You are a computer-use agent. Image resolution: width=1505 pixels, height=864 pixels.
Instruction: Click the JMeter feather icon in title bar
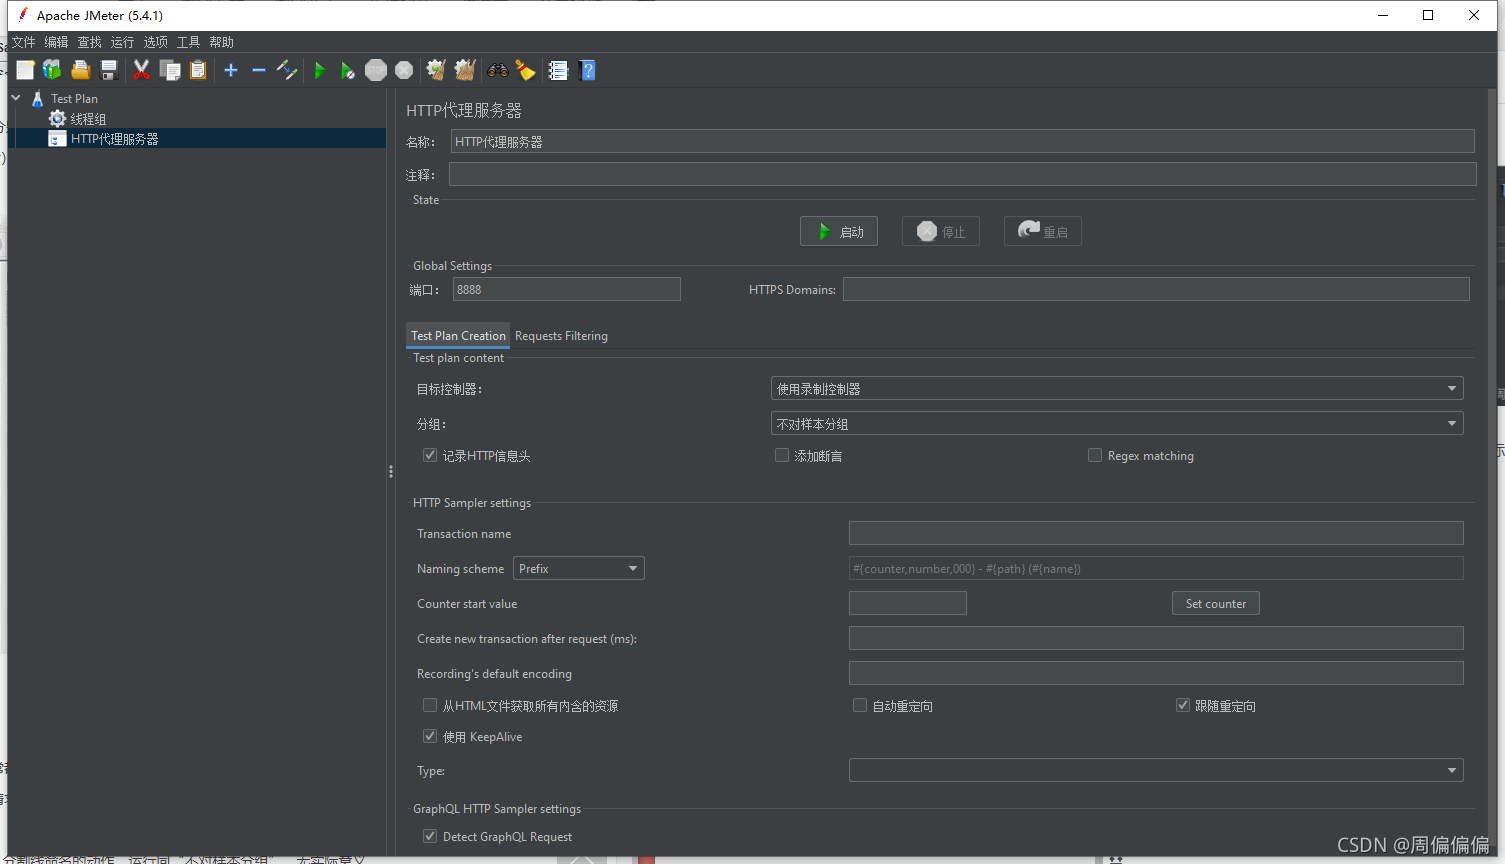22,15
